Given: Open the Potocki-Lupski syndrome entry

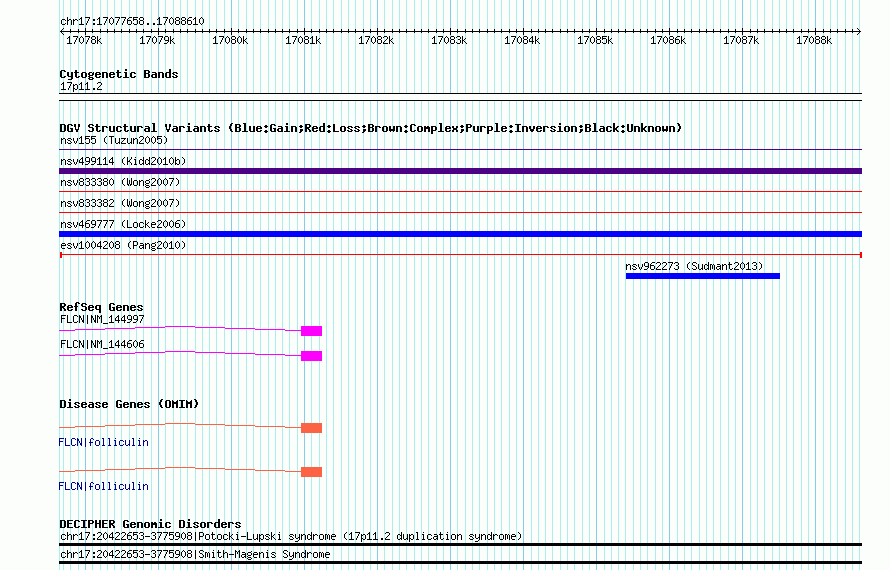Looking at the screenshot, I should point(291,537).
